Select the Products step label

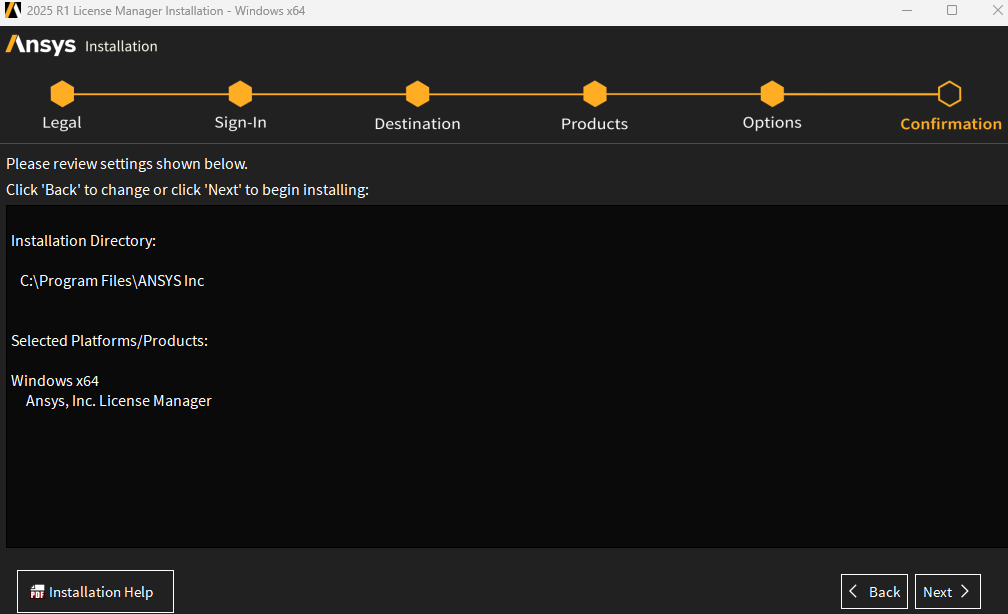pos(595,123)
